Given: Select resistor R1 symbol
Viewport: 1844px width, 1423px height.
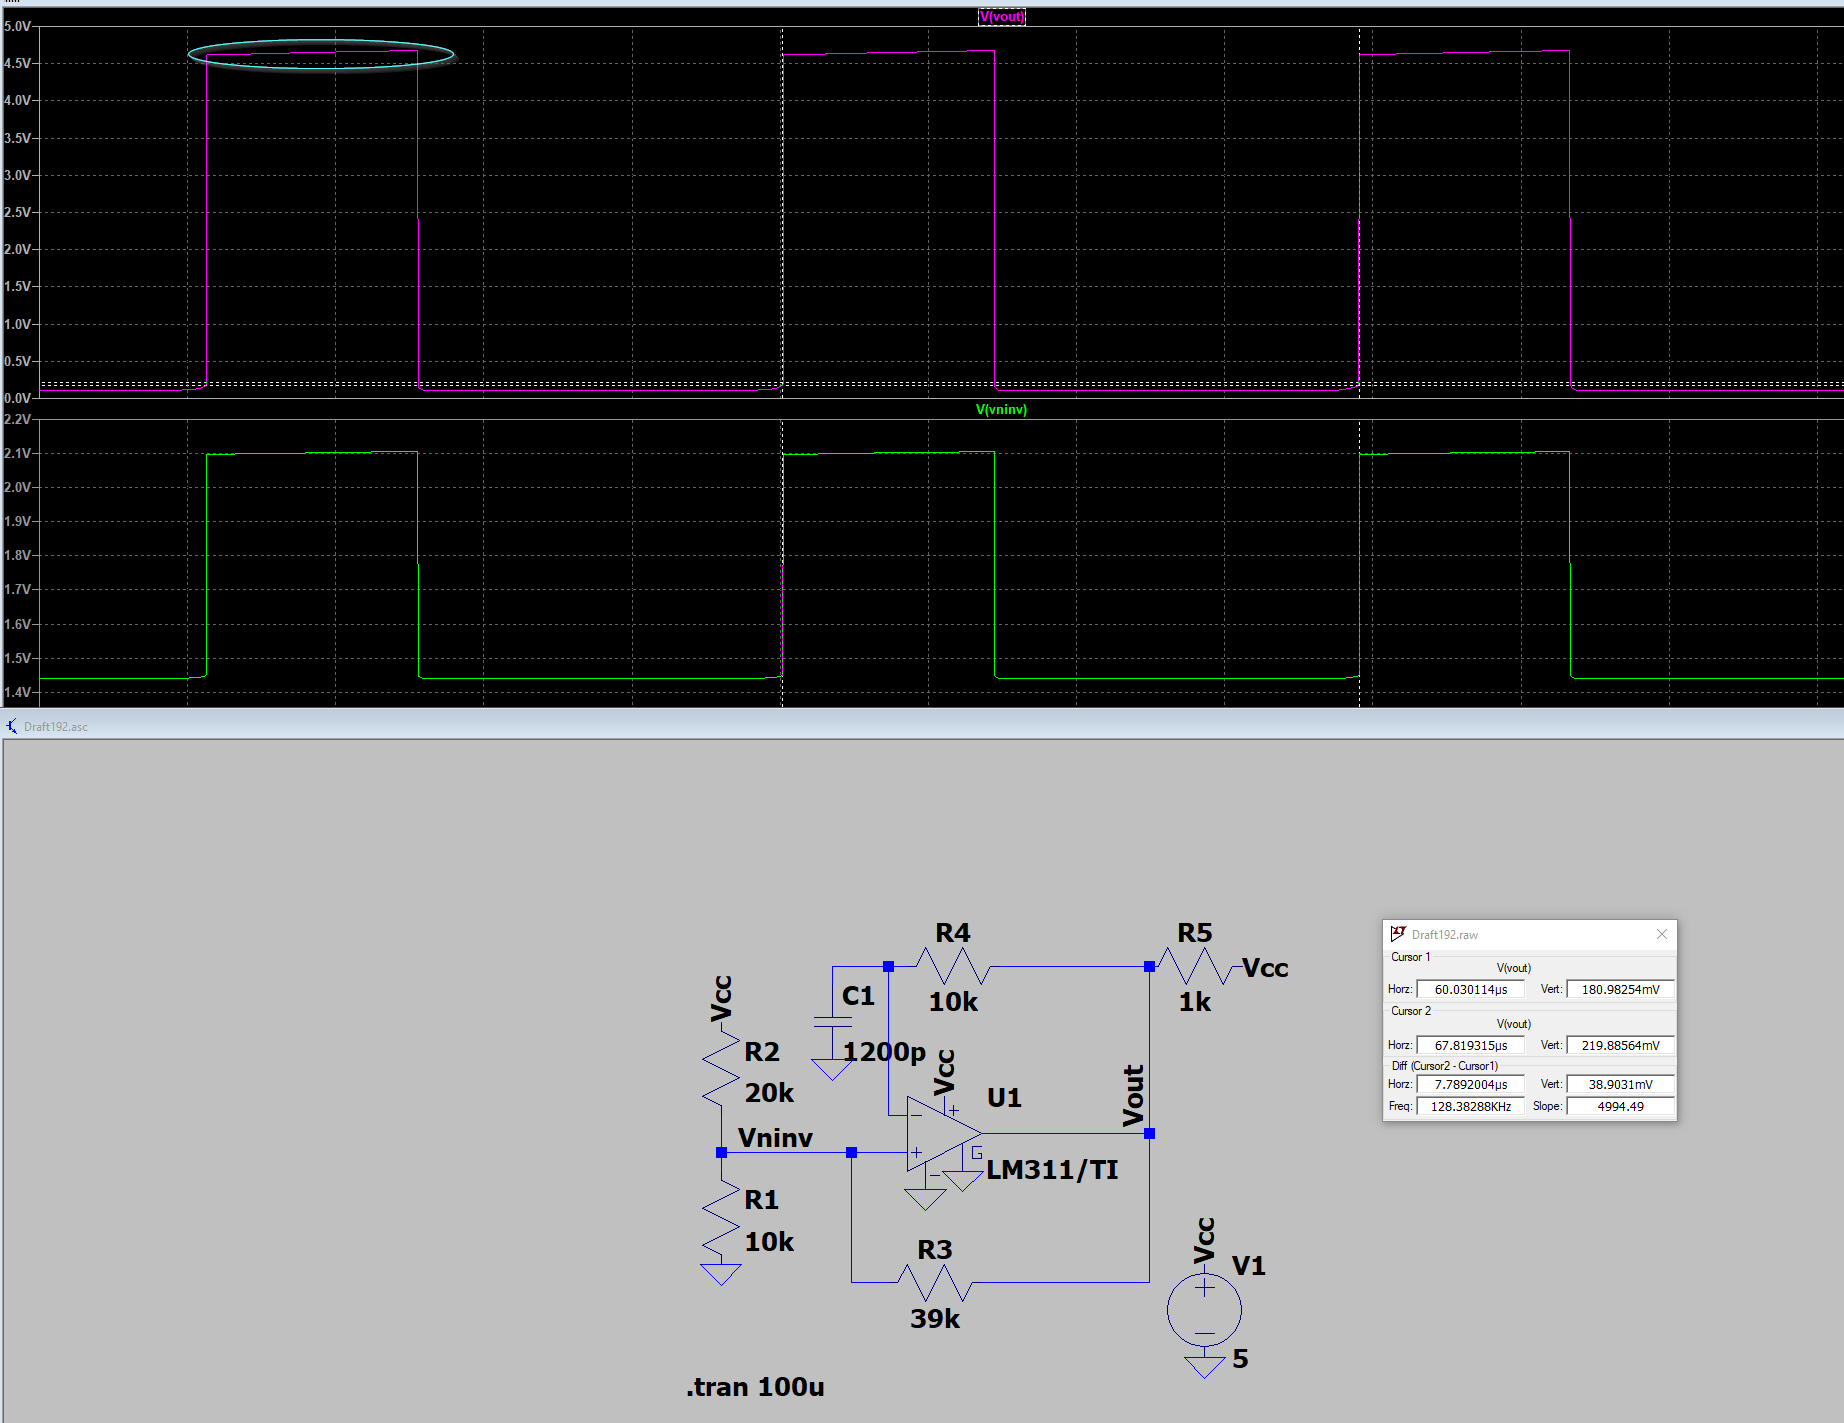Looking at the screenshot, I should coord(721,1218).
